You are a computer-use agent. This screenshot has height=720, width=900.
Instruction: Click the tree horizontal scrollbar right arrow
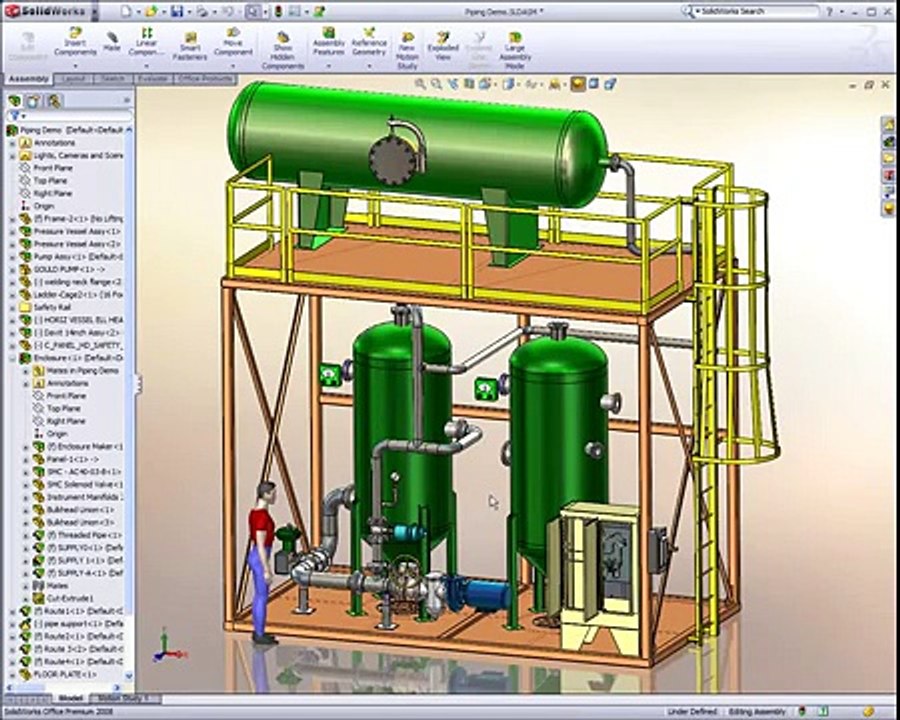[x=118, y=687]
